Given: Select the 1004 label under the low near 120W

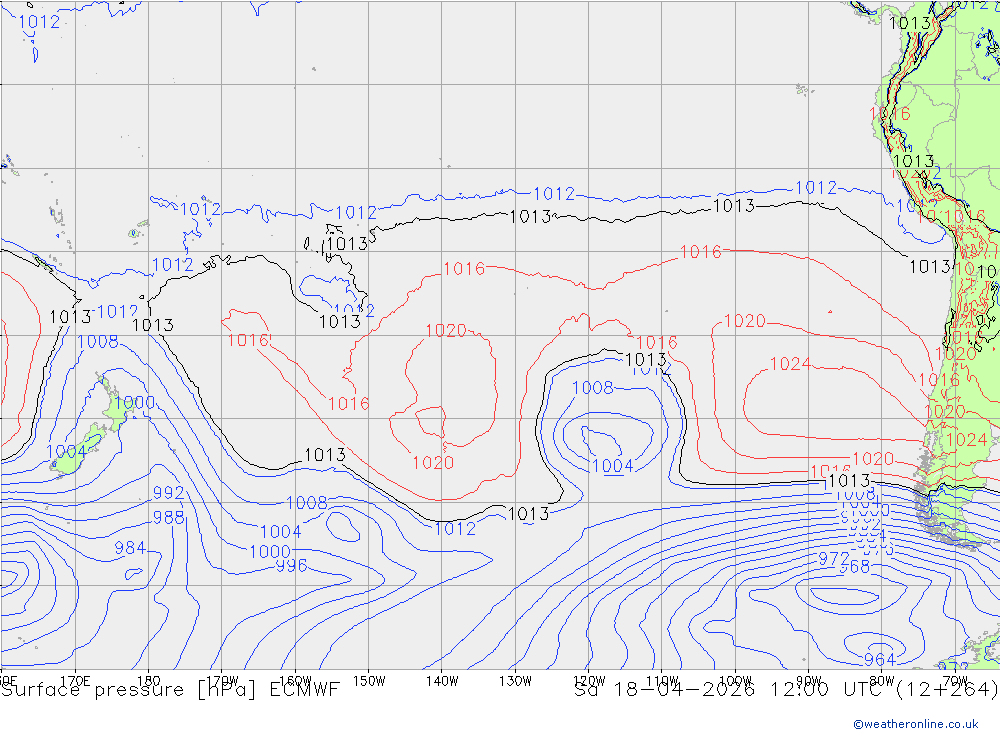Looking at the screenshot, I should (613, 466).
